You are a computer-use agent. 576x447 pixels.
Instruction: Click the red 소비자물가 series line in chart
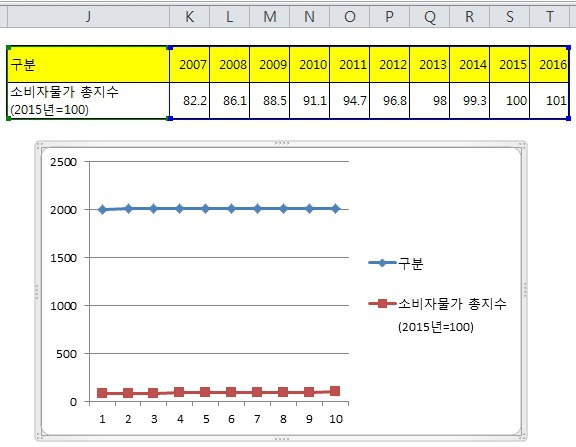[219, 392]
